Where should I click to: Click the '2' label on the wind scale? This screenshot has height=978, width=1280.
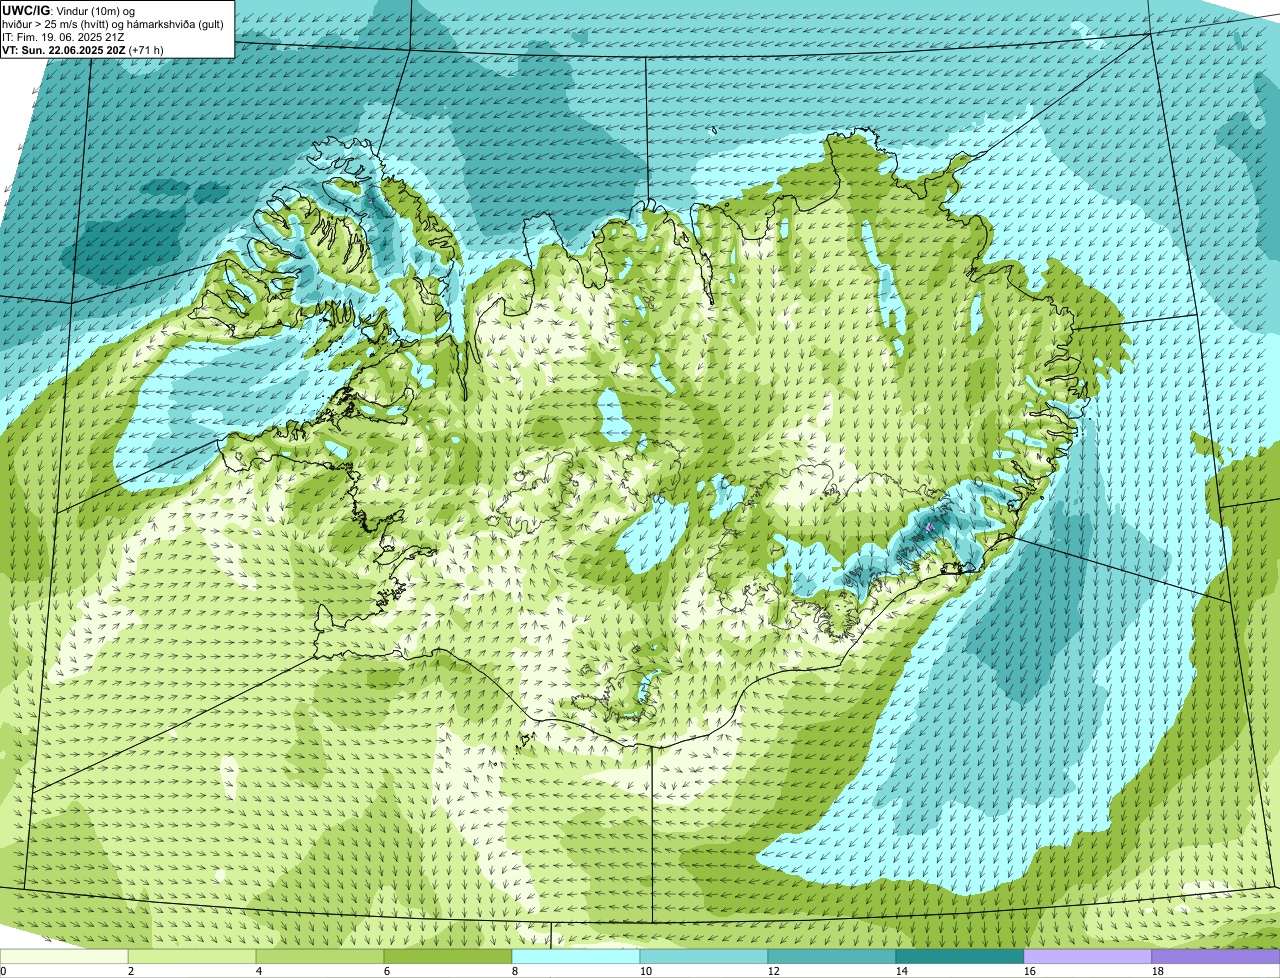pyautogui.click(x=131, y=971)
